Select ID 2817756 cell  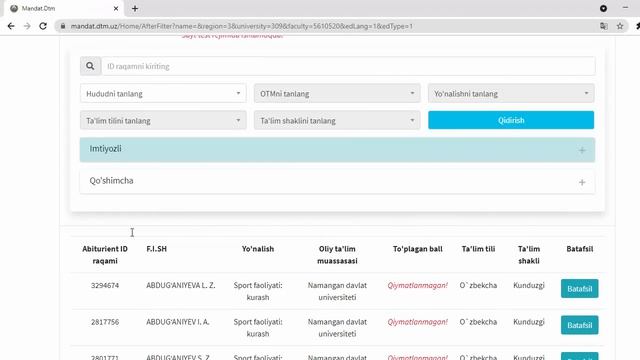(x=105, y=322)
